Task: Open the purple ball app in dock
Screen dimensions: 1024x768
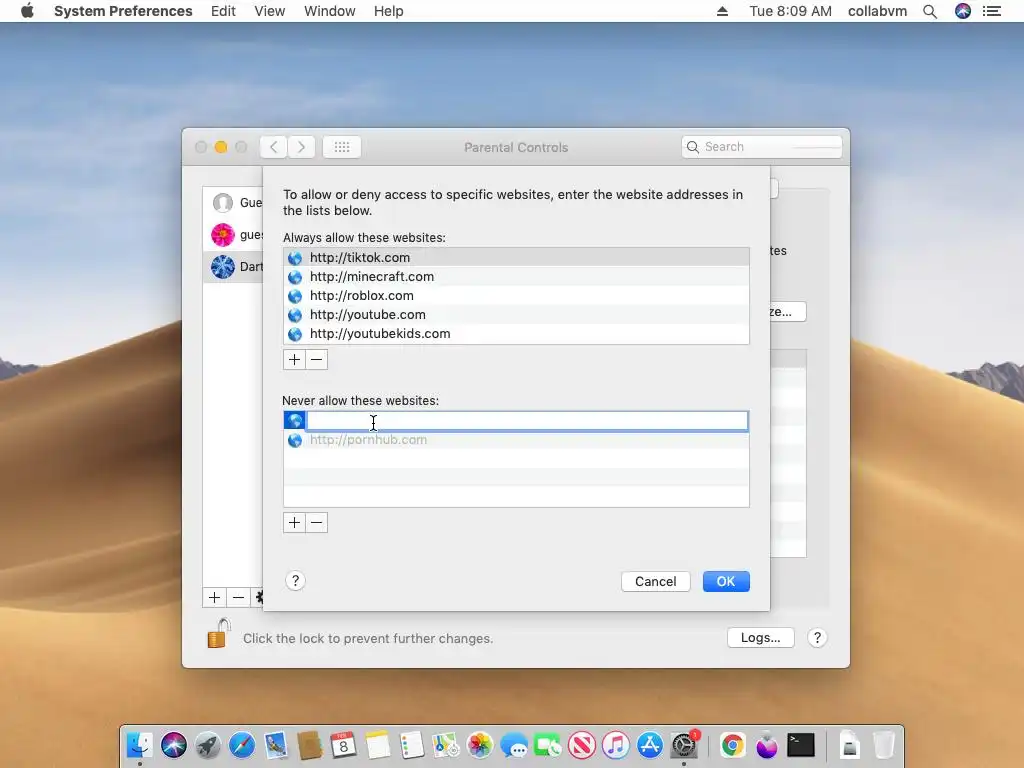Action: 767,745
